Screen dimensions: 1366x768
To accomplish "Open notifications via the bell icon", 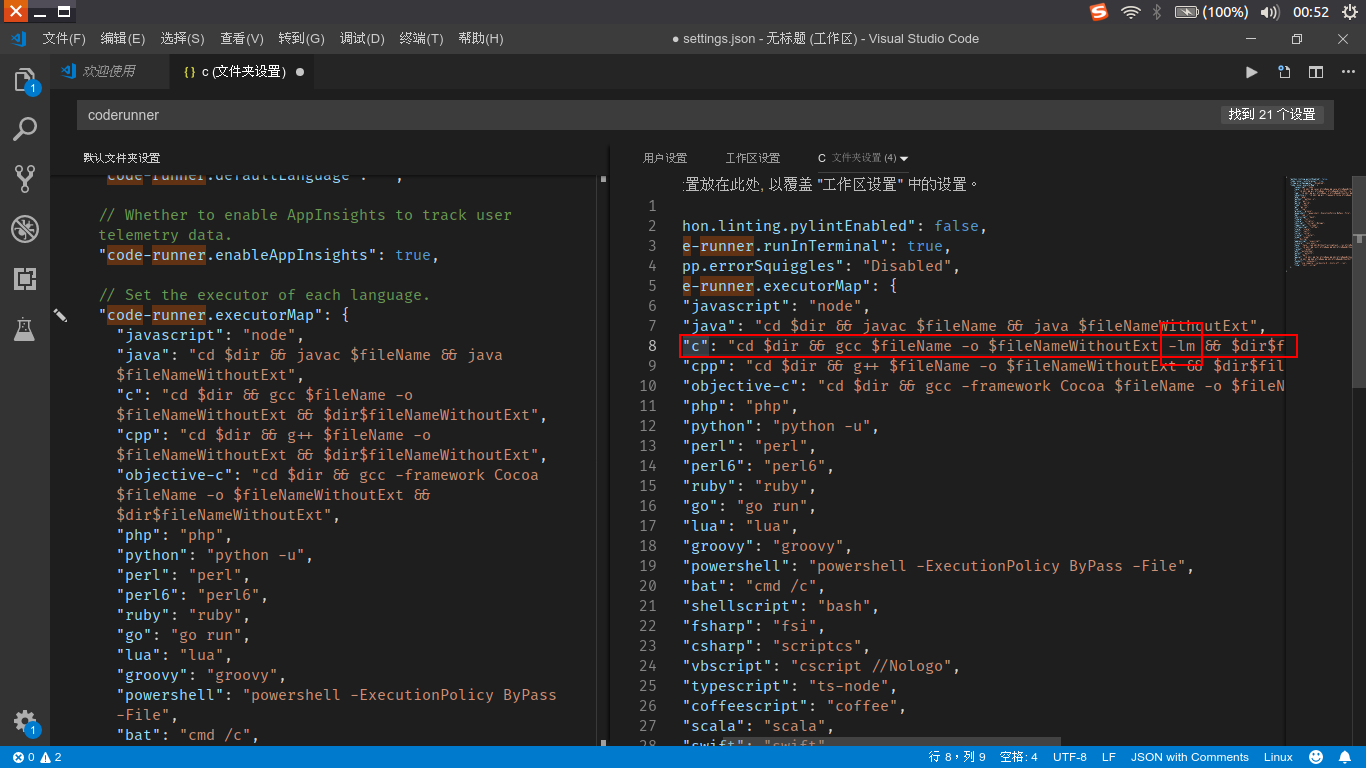I will (x=1344, y=757).
